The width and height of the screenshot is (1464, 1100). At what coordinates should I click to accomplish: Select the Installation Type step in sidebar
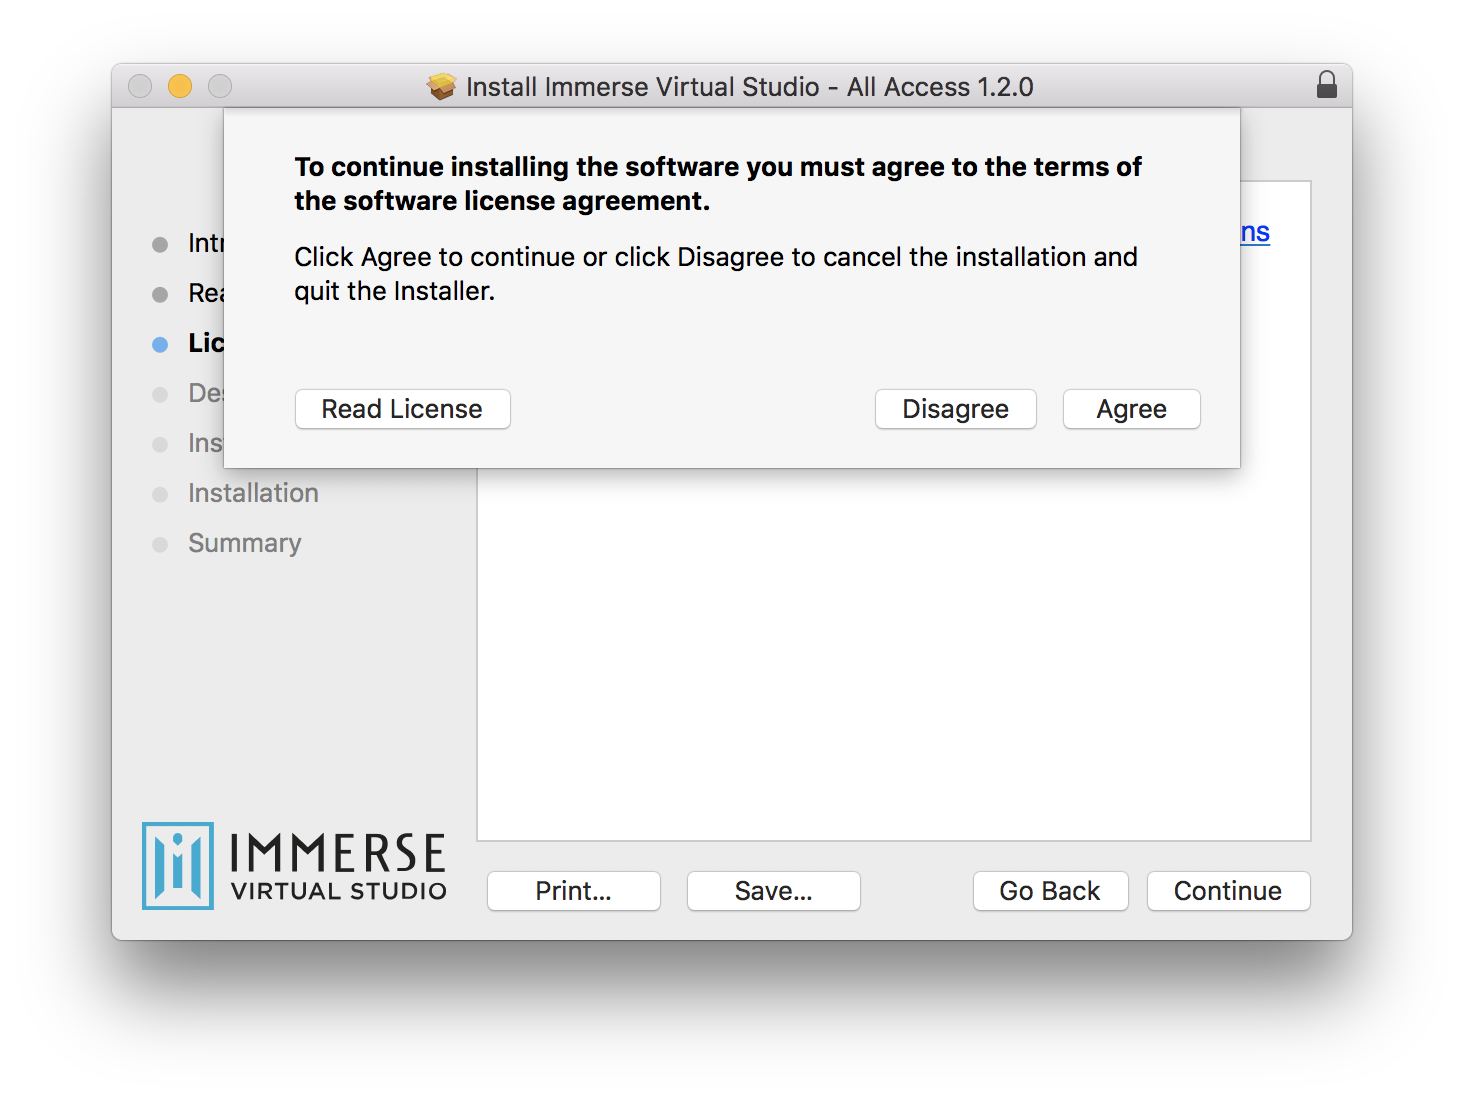[x=204, y=443]
